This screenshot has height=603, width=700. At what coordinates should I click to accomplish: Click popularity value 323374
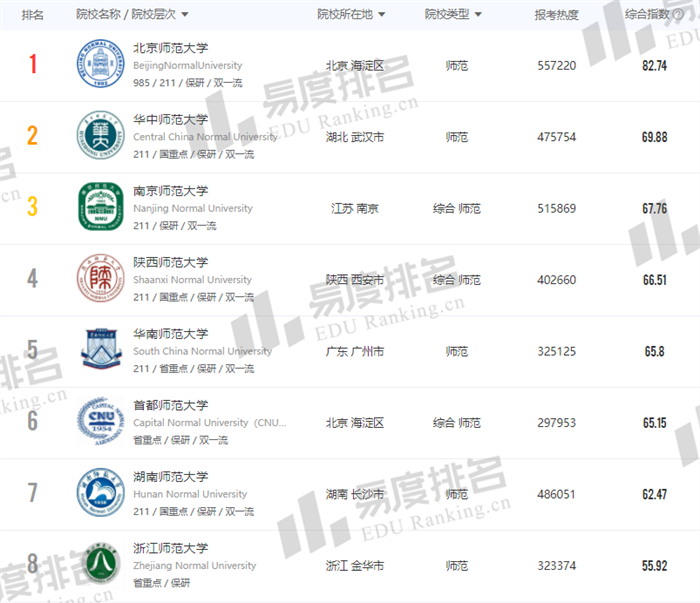click(x=556, y=566)
